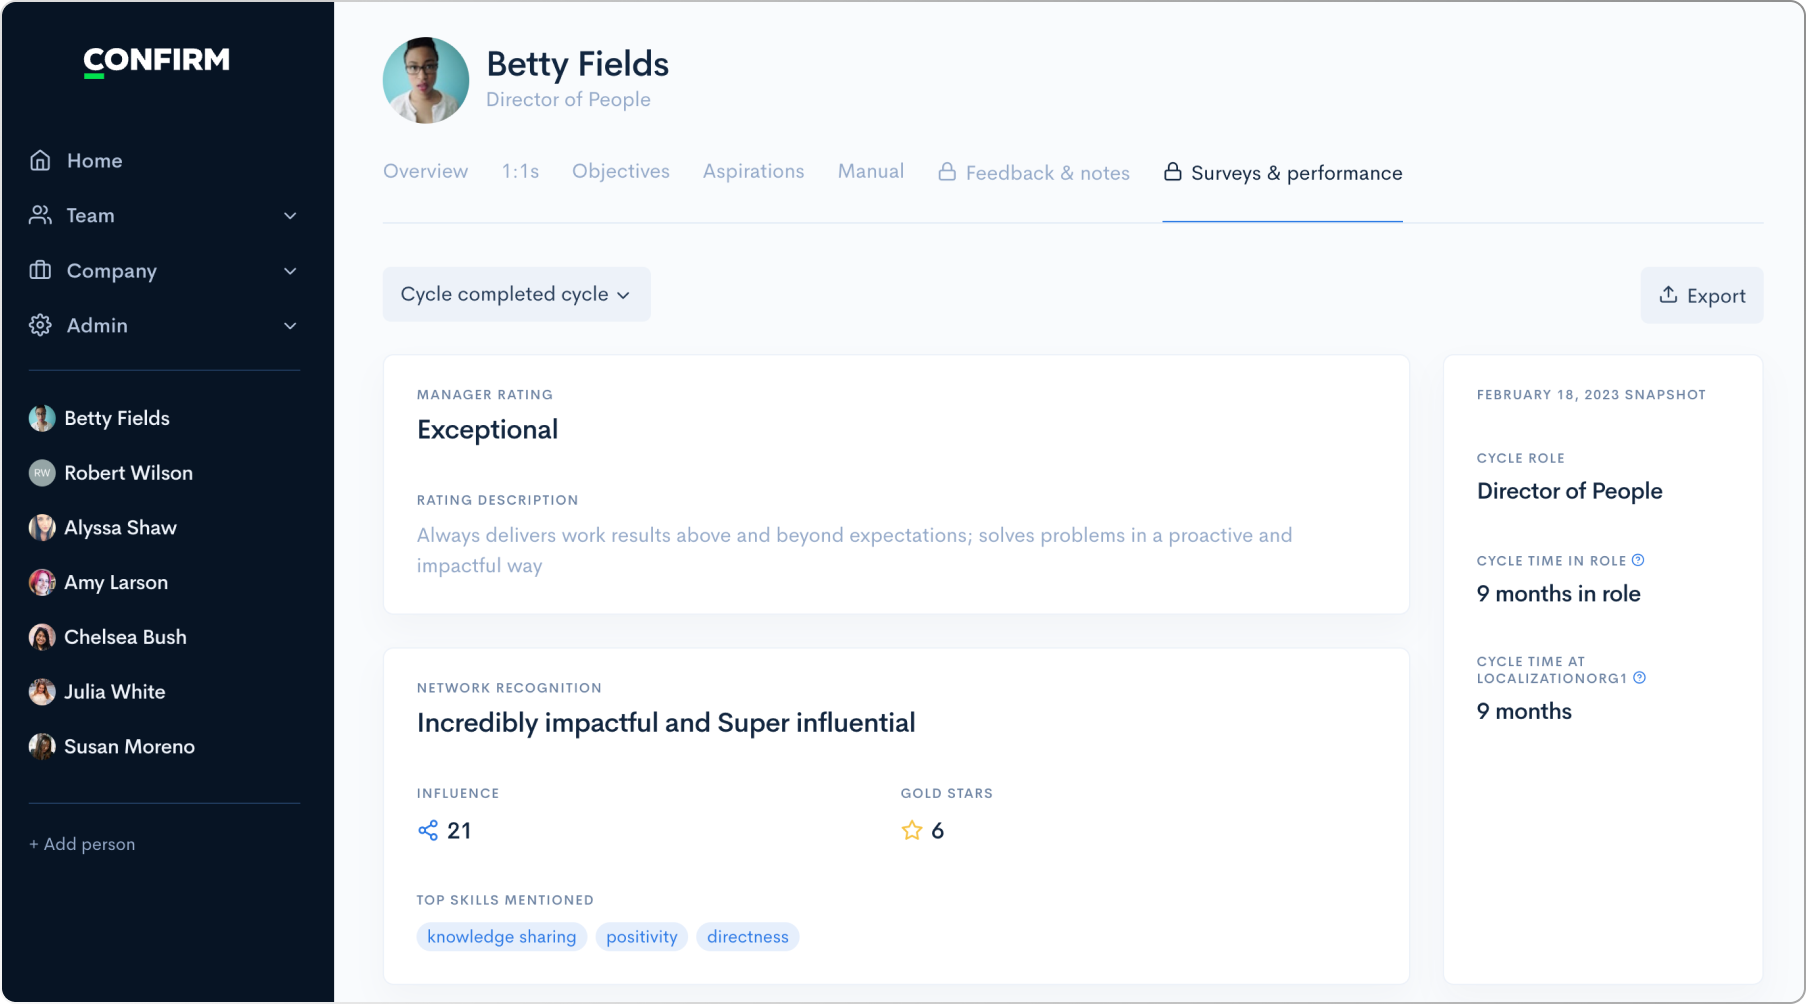Select Robert Wilson in the sidebar
This screenshot has width=1806, height=1004.
tap(128, 473)
